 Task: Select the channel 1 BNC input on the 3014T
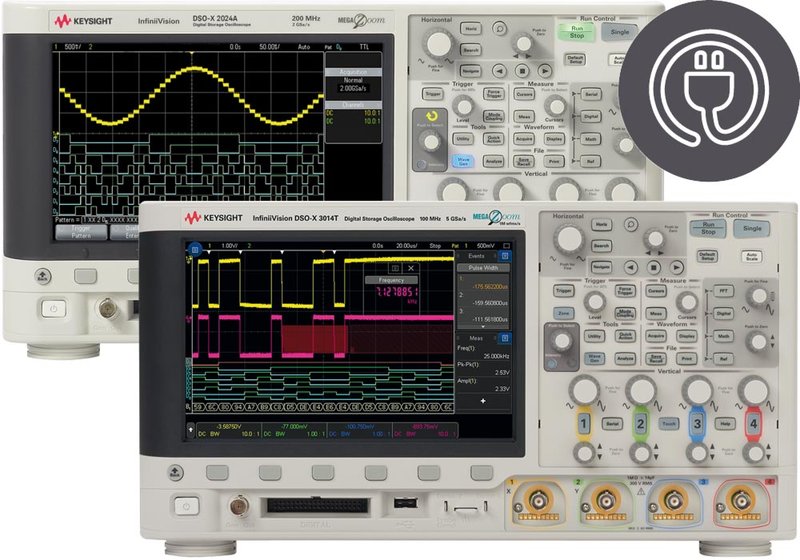click(537, 501)
